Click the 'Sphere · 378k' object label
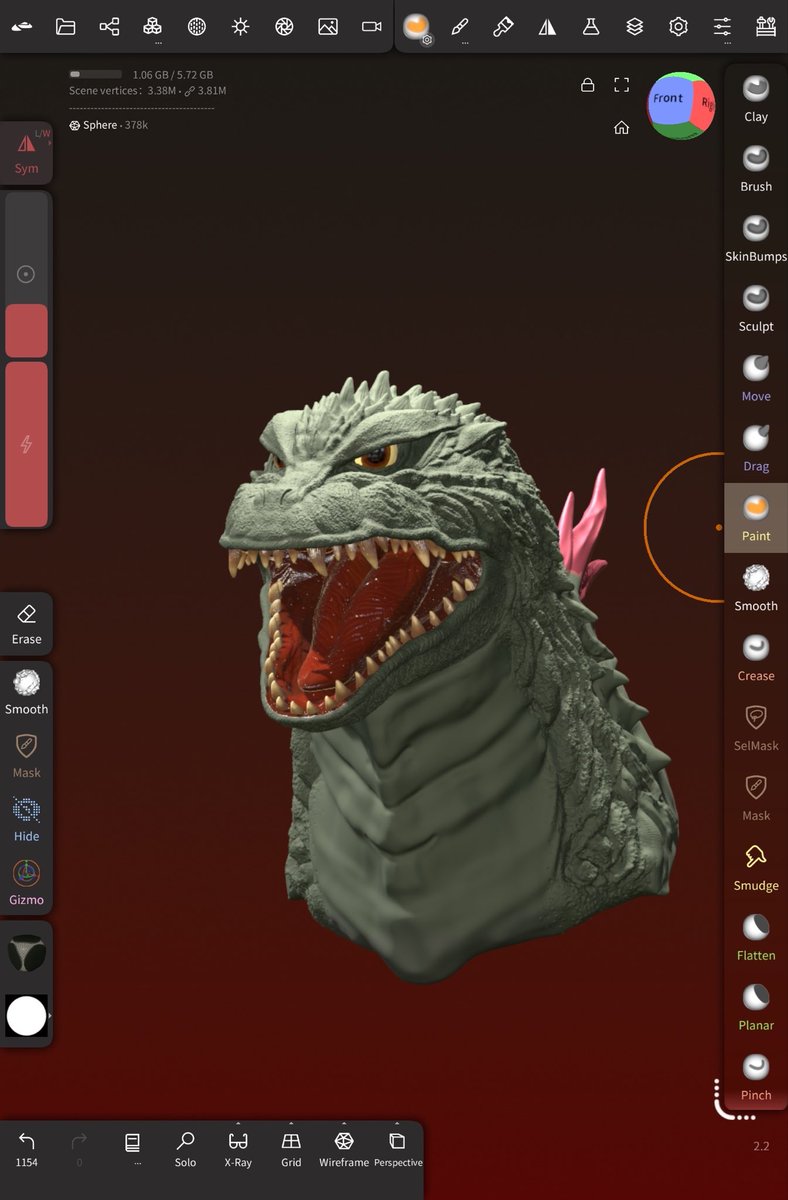Viewport: 788px width, 1200px height. click(108, 125)
